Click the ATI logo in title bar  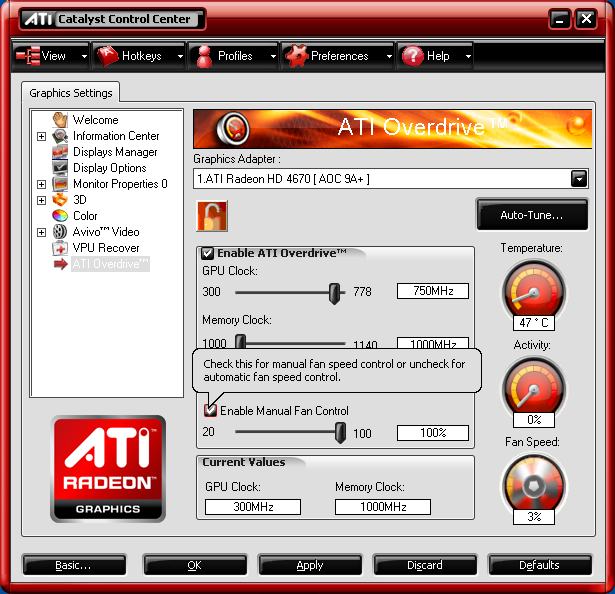[x=38, y=18]
